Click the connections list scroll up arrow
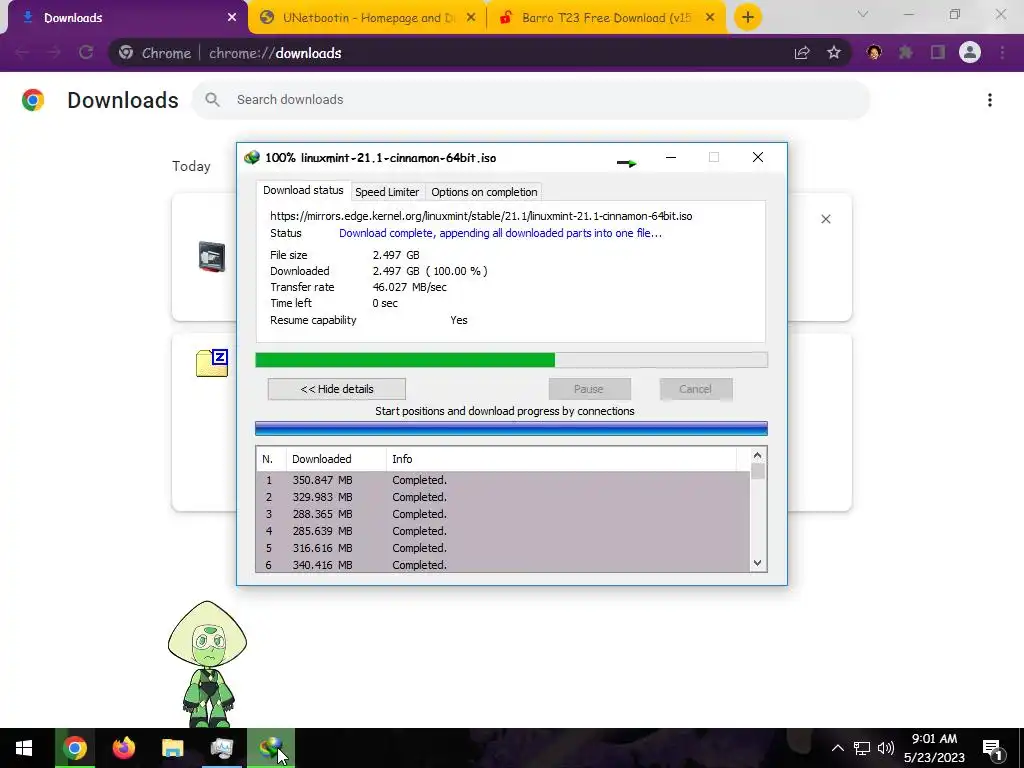The image size is (1024, 768). 758,456
